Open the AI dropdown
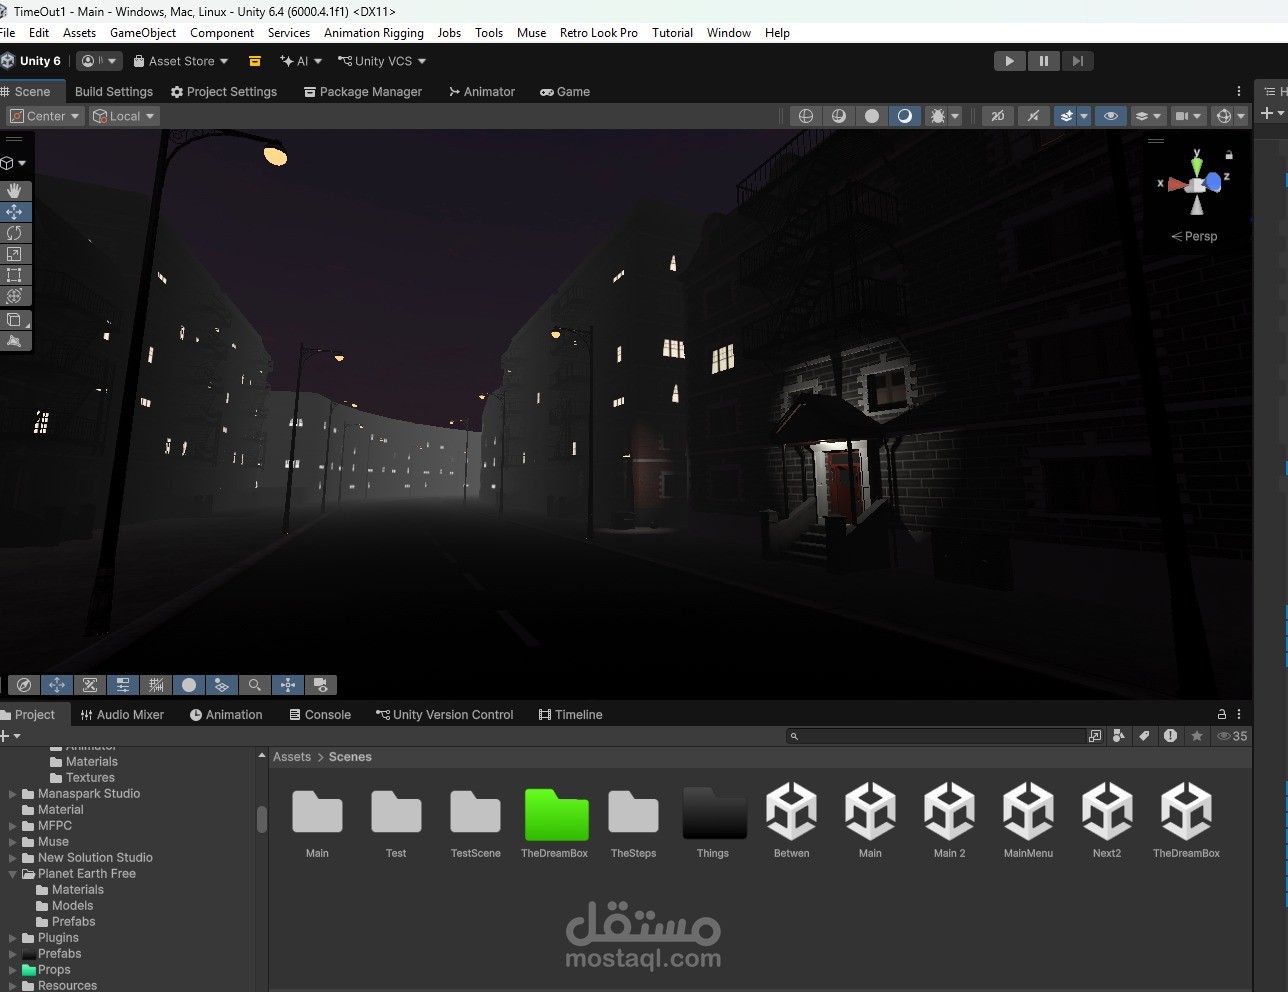This screenshot has width=1288, height=992. click(301, 61)
